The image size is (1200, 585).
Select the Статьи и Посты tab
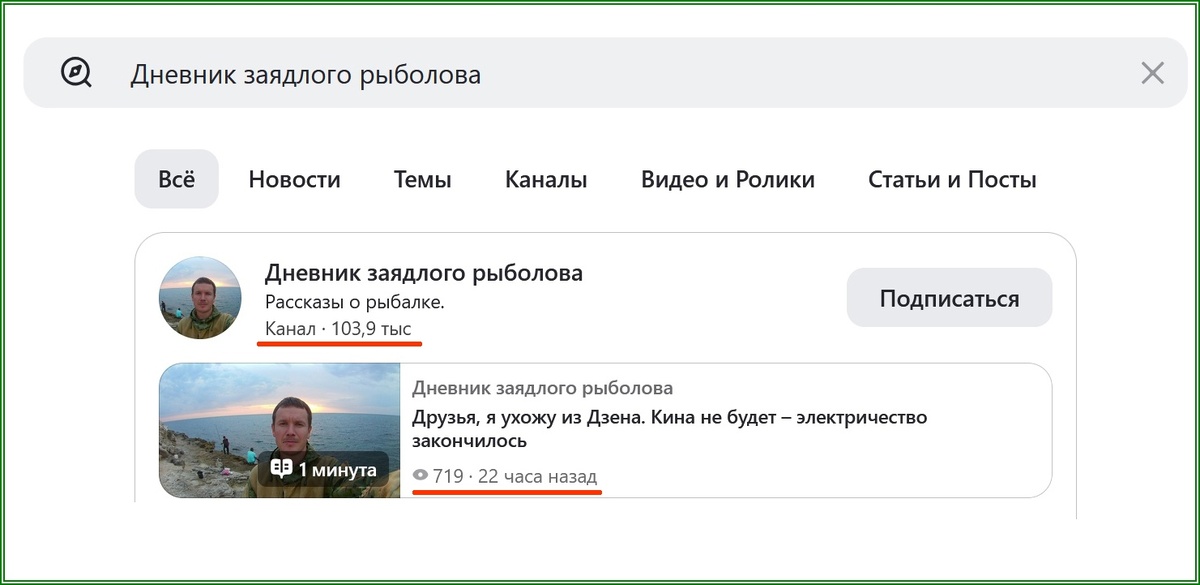click(x=952, y=179)
